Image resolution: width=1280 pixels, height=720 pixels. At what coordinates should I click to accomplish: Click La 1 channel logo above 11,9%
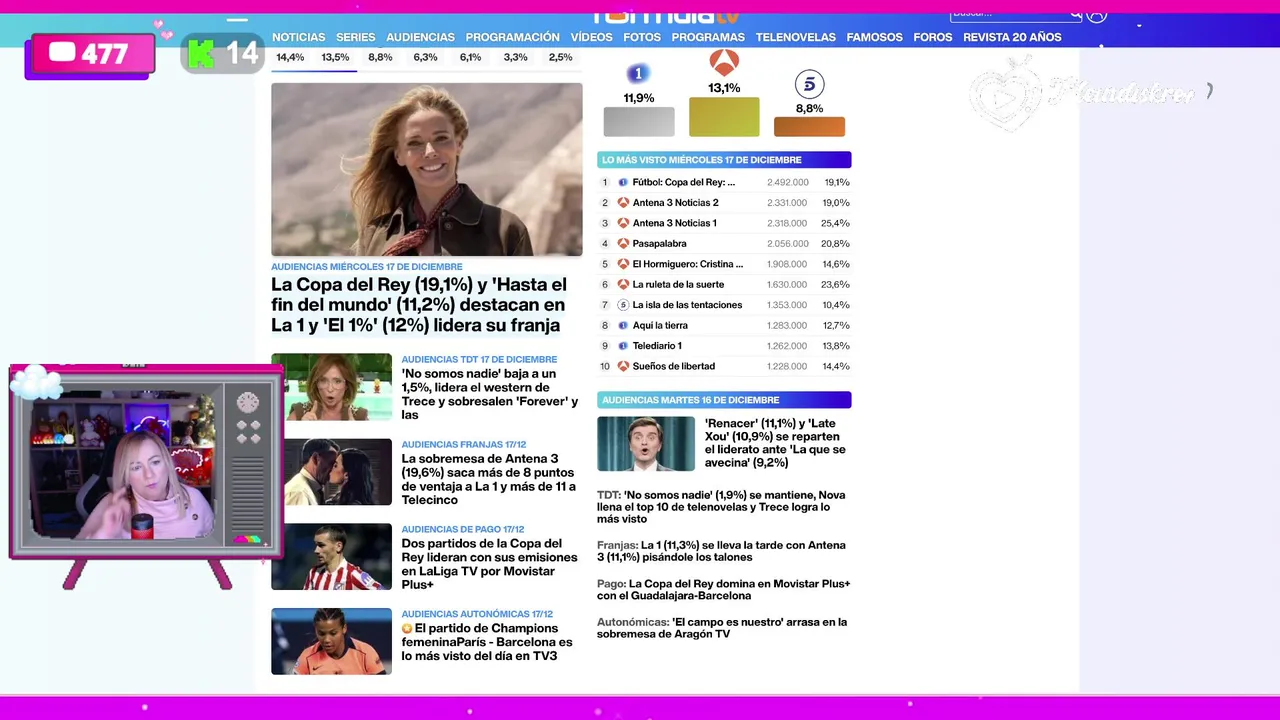coord(638,73)
